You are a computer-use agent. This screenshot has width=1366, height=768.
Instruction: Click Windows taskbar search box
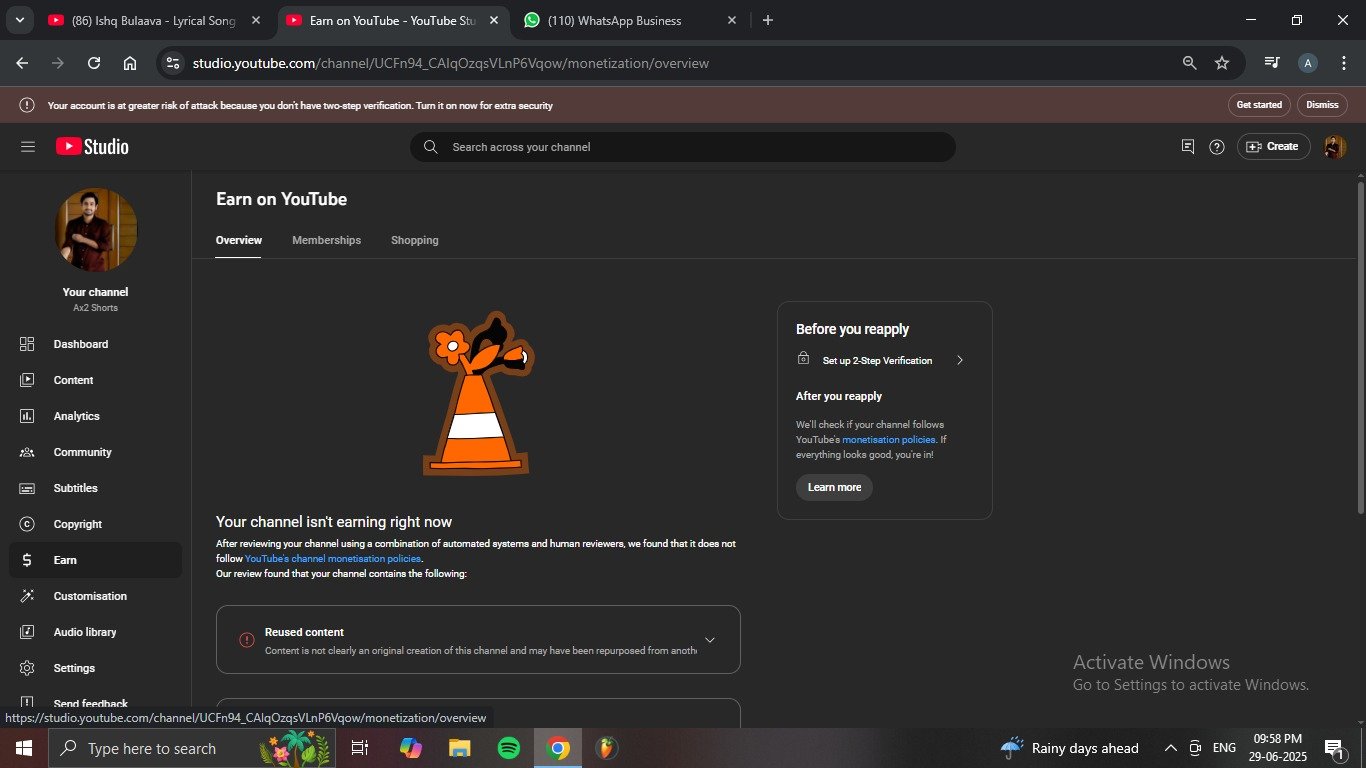pyautogui.click(x=191, y=748)
